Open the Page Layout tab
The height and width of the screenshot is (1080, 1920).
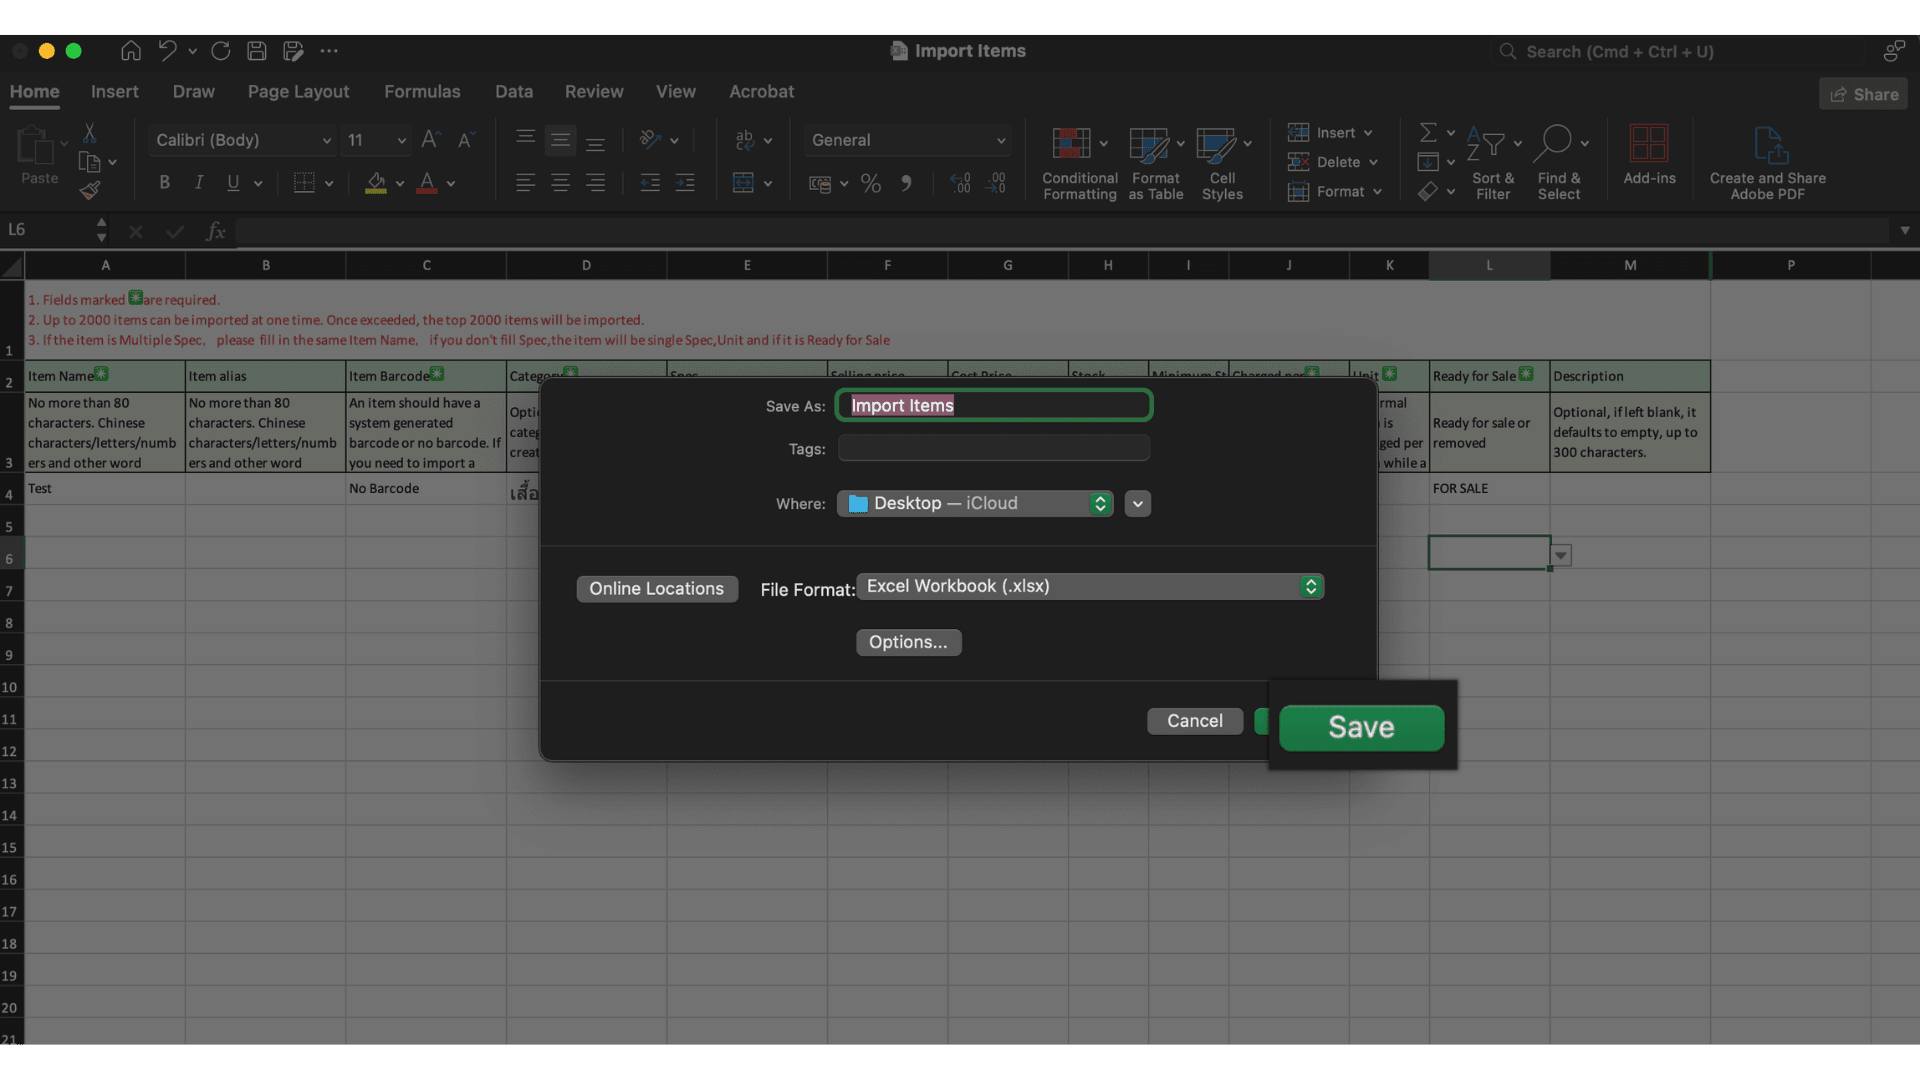(298, 92)
